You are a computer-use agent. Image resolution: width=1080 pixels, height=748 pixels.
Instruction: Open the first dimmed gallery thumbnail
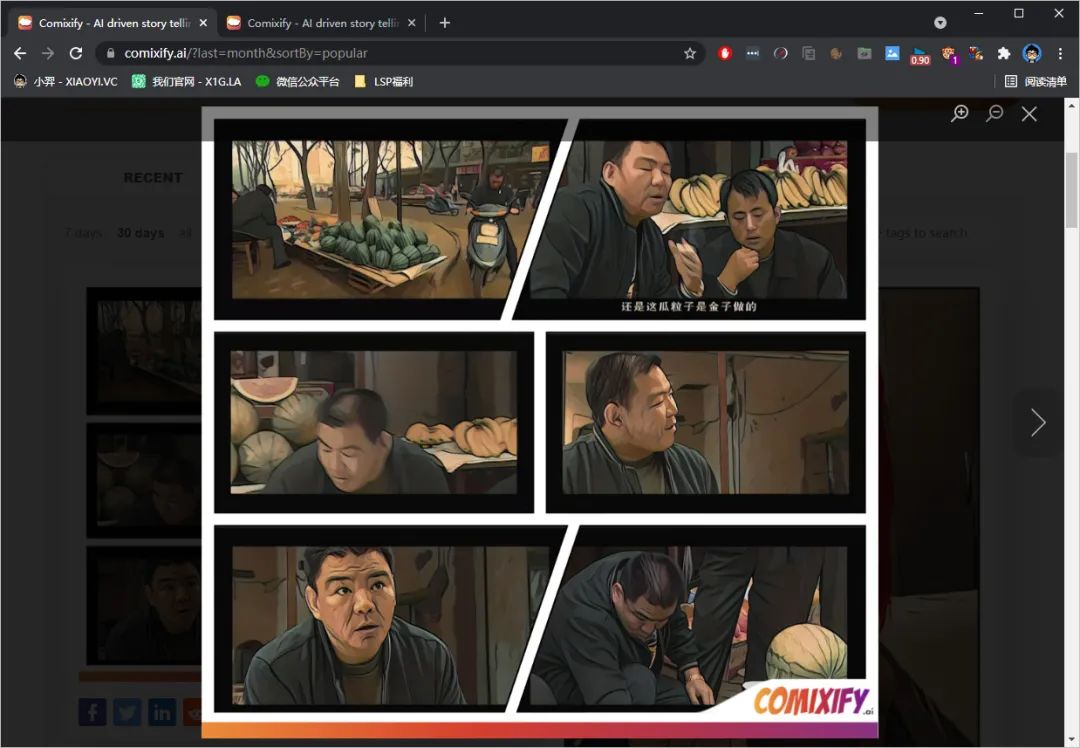144,351
